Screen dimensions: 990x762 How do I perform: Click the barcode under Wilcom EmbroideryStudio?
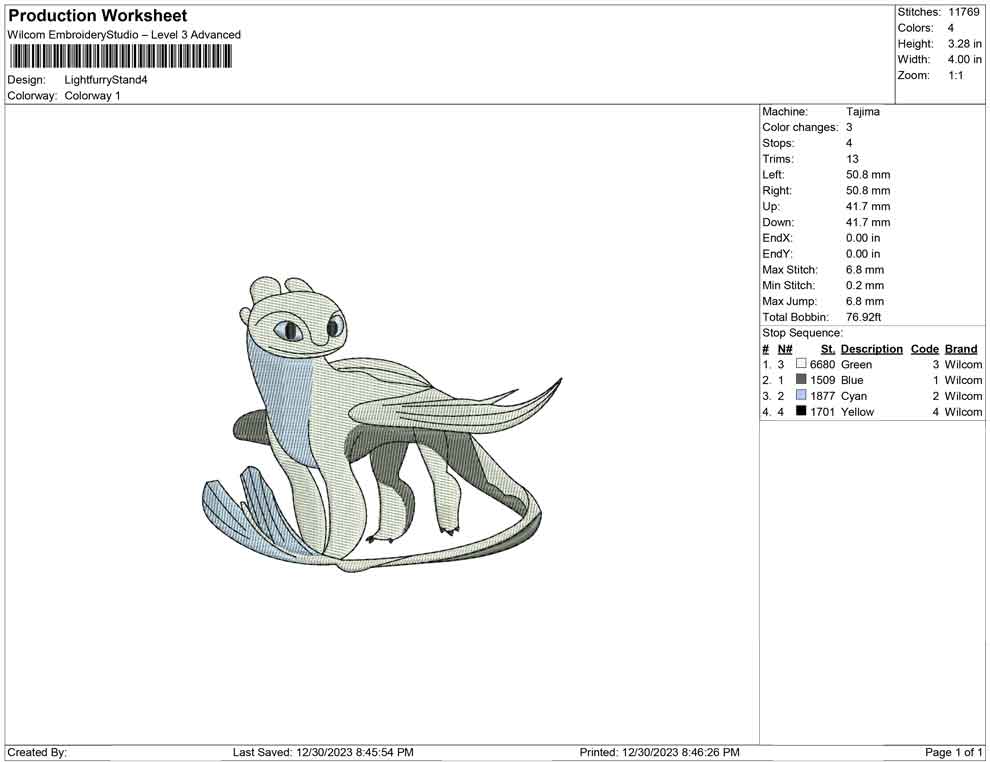(x=120, y=57)
